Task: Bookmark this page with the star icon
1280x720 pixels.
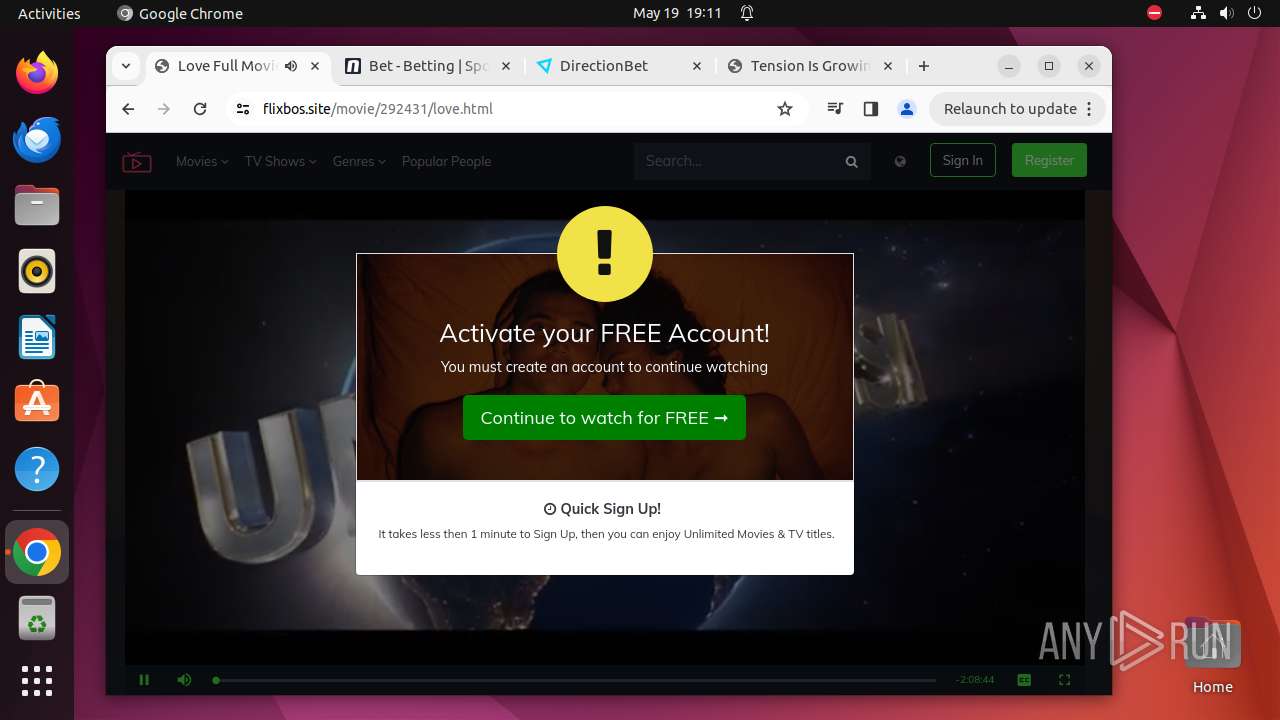Action: (x=785, y=109)
